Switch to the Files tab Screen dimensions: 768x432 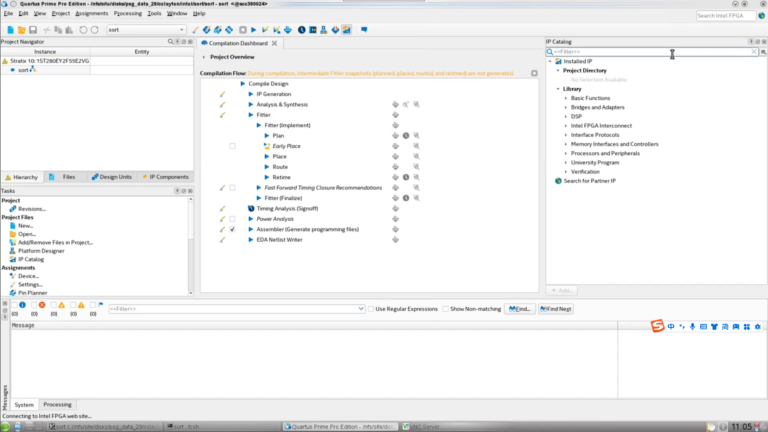click(x=63, y=177)
